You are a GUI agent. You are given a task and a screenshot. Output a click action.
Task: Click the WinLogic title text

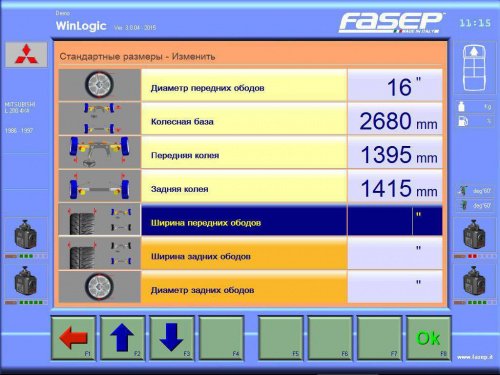[x=81, y=26]
